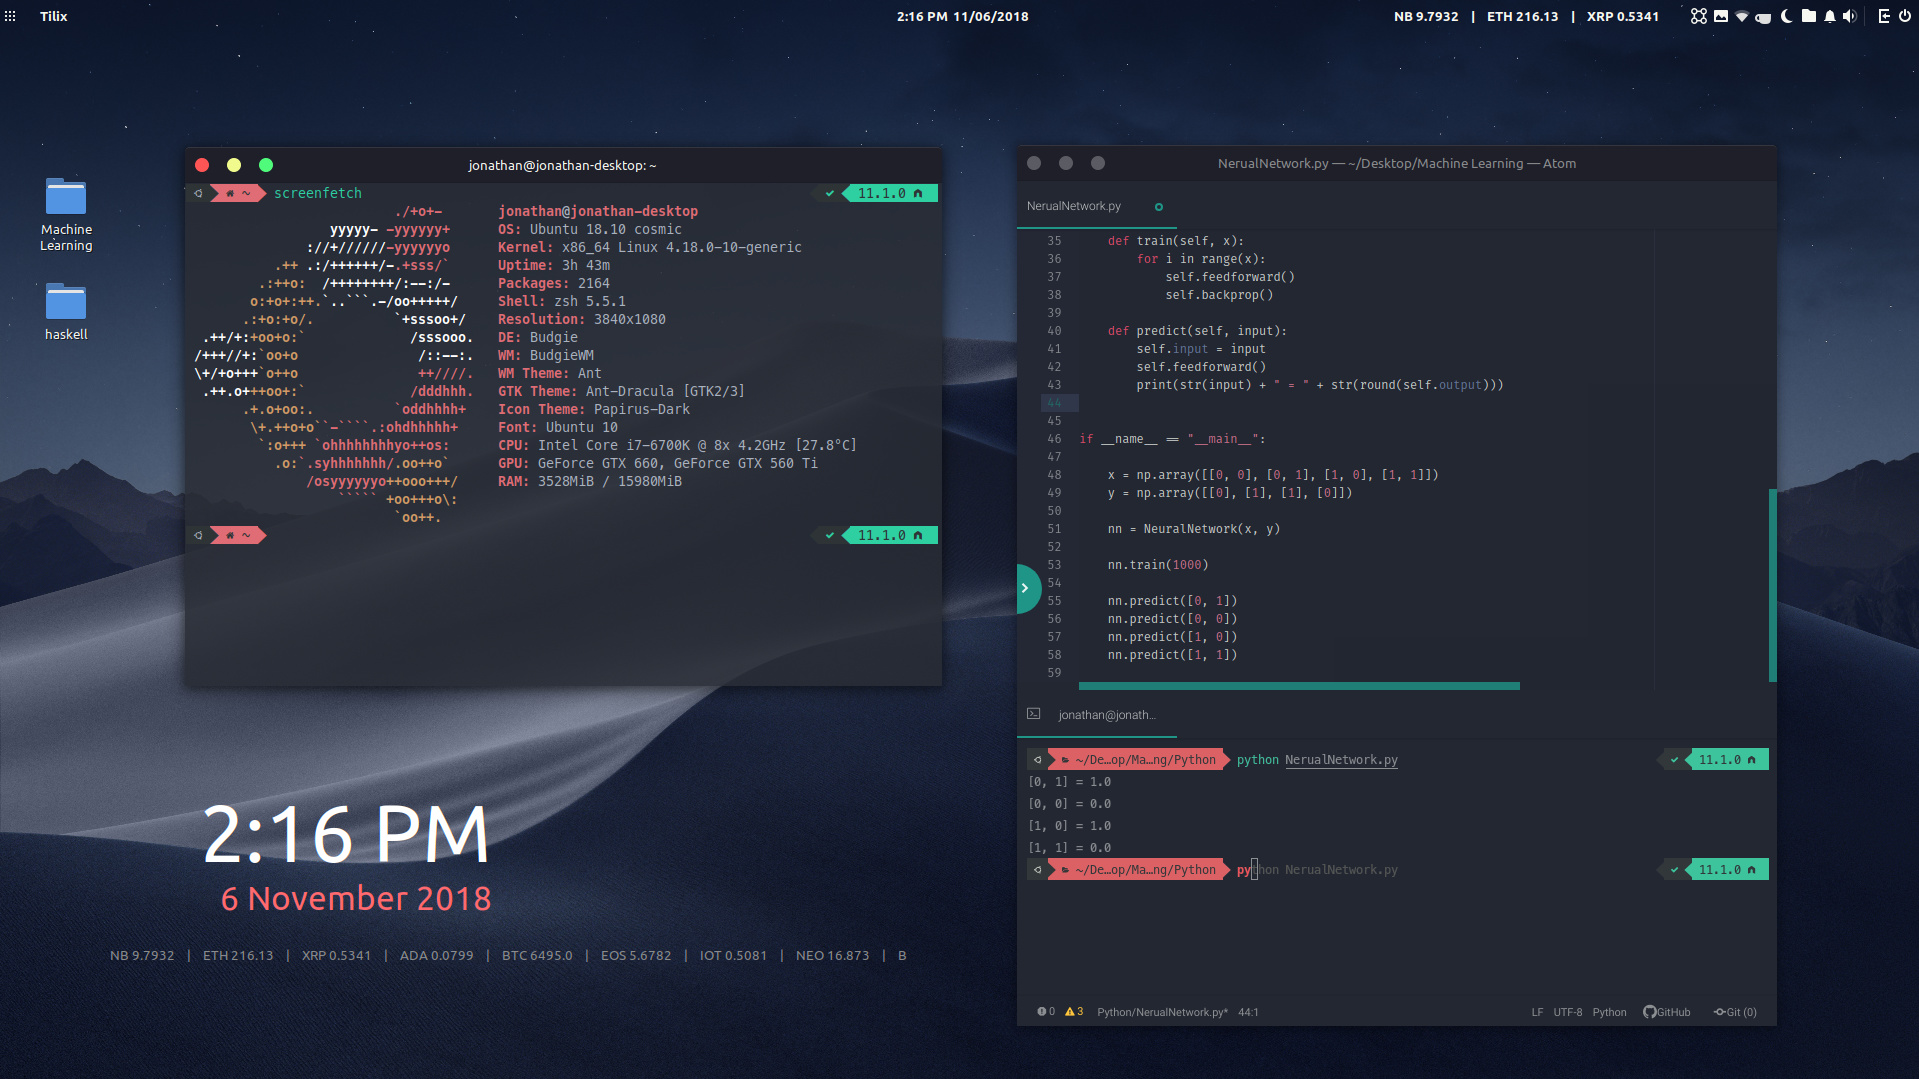Click the editor's vertical scrollbar
The height and width of the screenshot is (1079, 1919).
point(1772,585)
